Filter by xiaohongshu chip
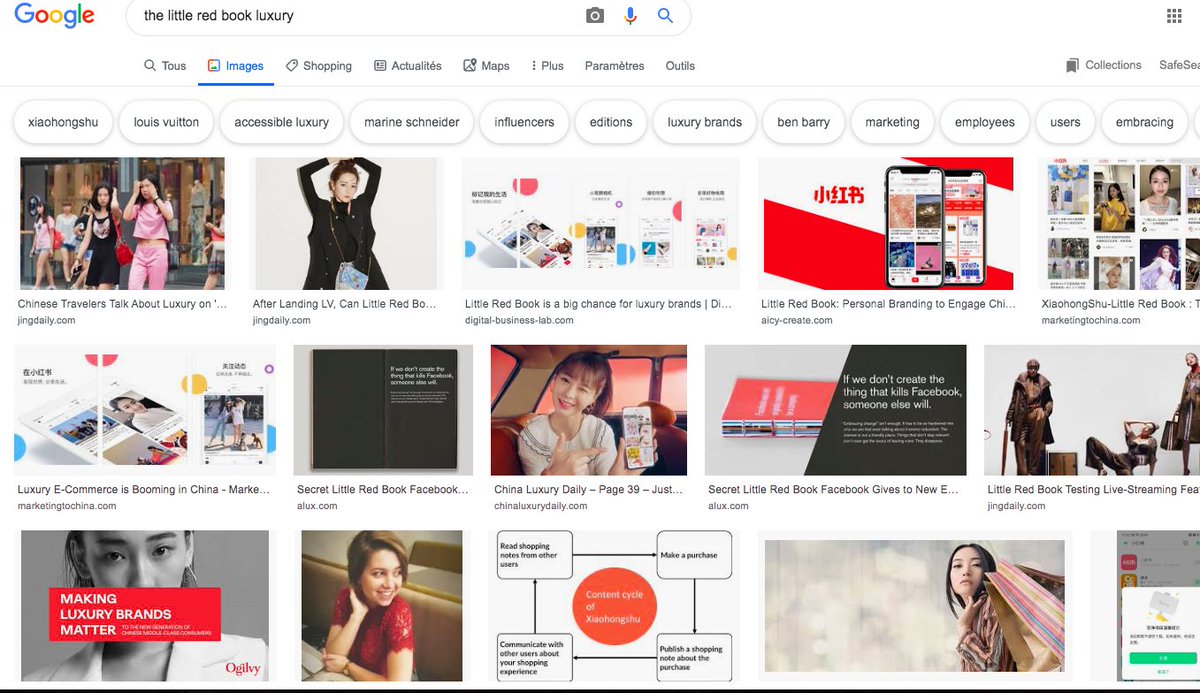The image size is (1200, 693). coord(63,122)
